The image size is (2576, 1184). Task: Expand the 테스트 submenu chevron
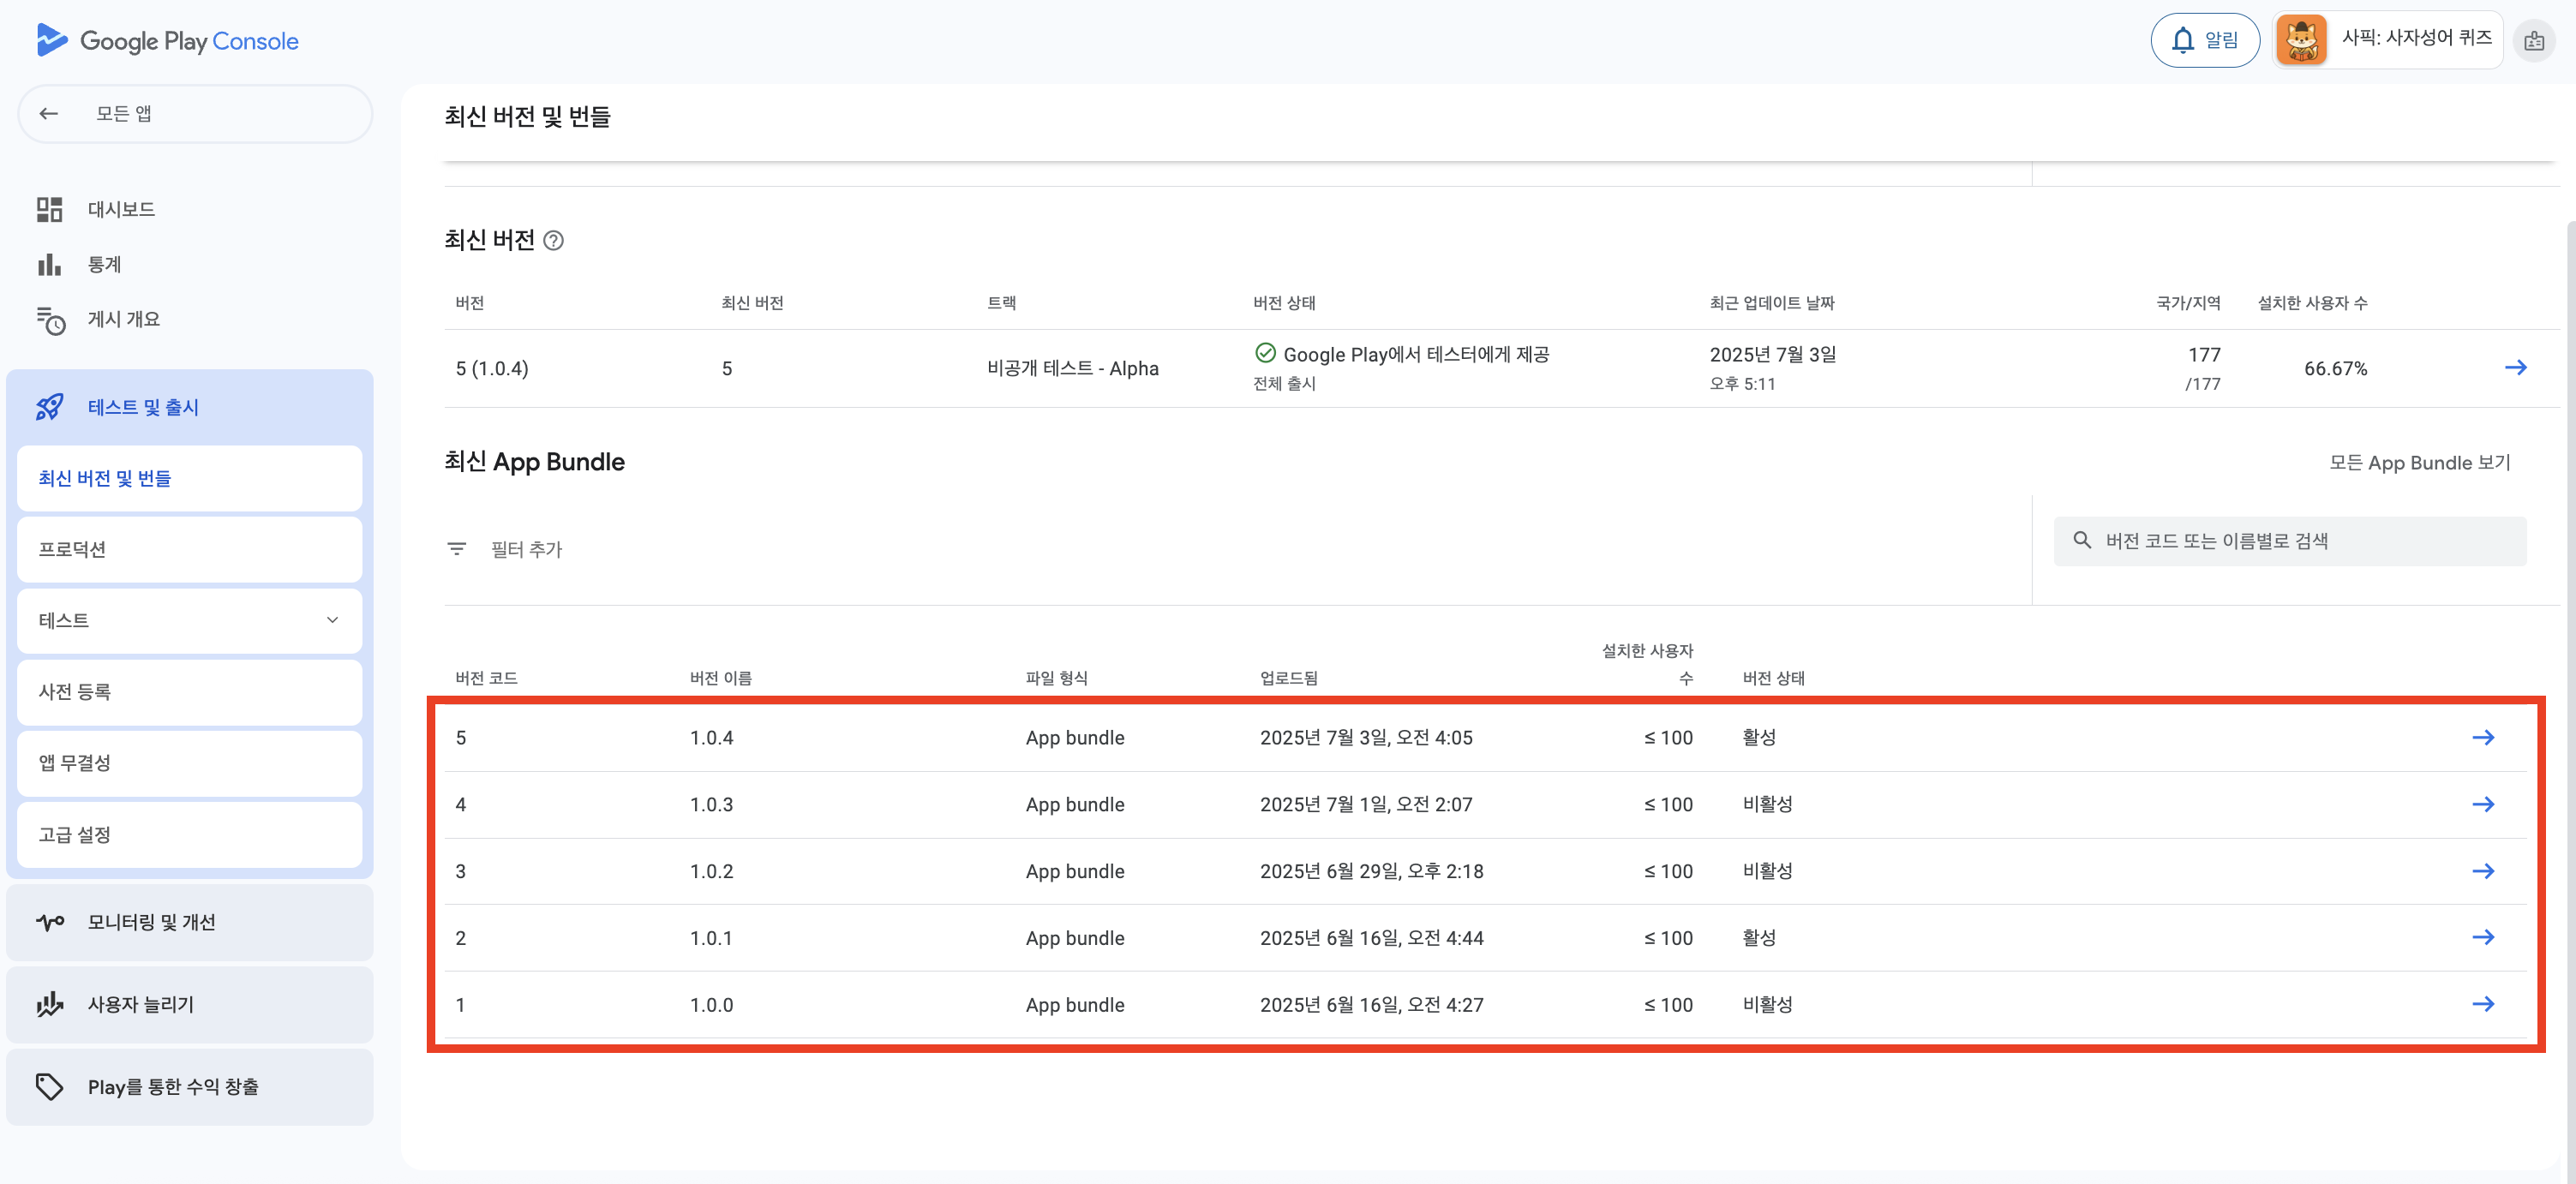pyautogui.click(x=332, y=620)
